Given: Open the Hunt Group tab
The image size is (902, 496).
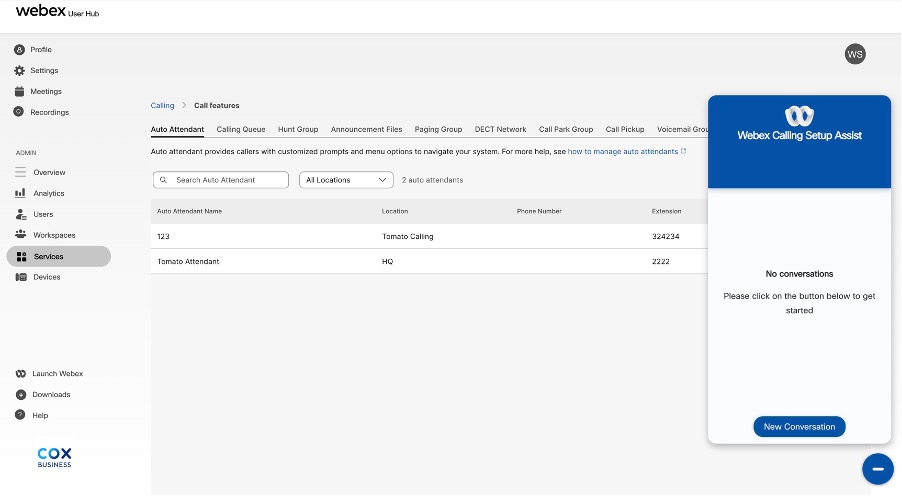Looking at the screenshot, I should pyautogui.click(x=298, y=129).
